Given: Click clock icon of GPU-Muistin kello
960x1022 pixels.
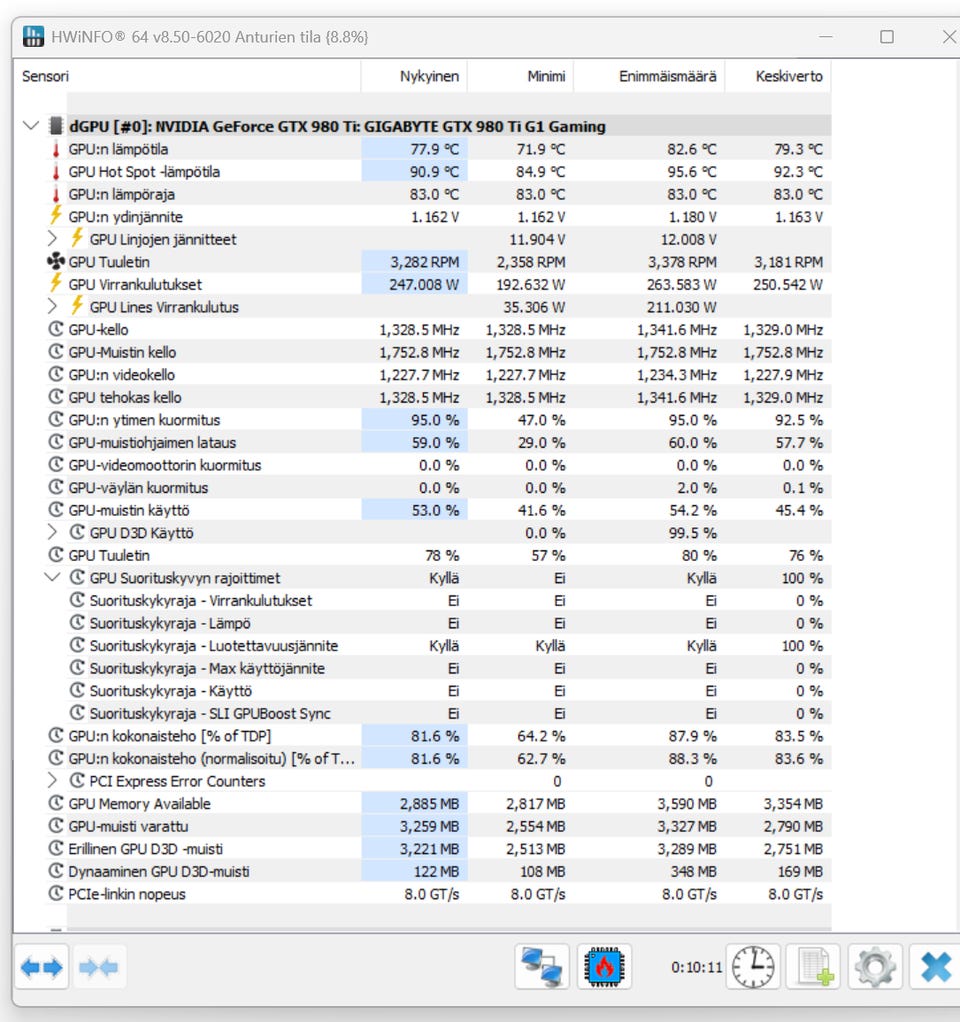Looking at the screenshot, I should tap(56, 352).
